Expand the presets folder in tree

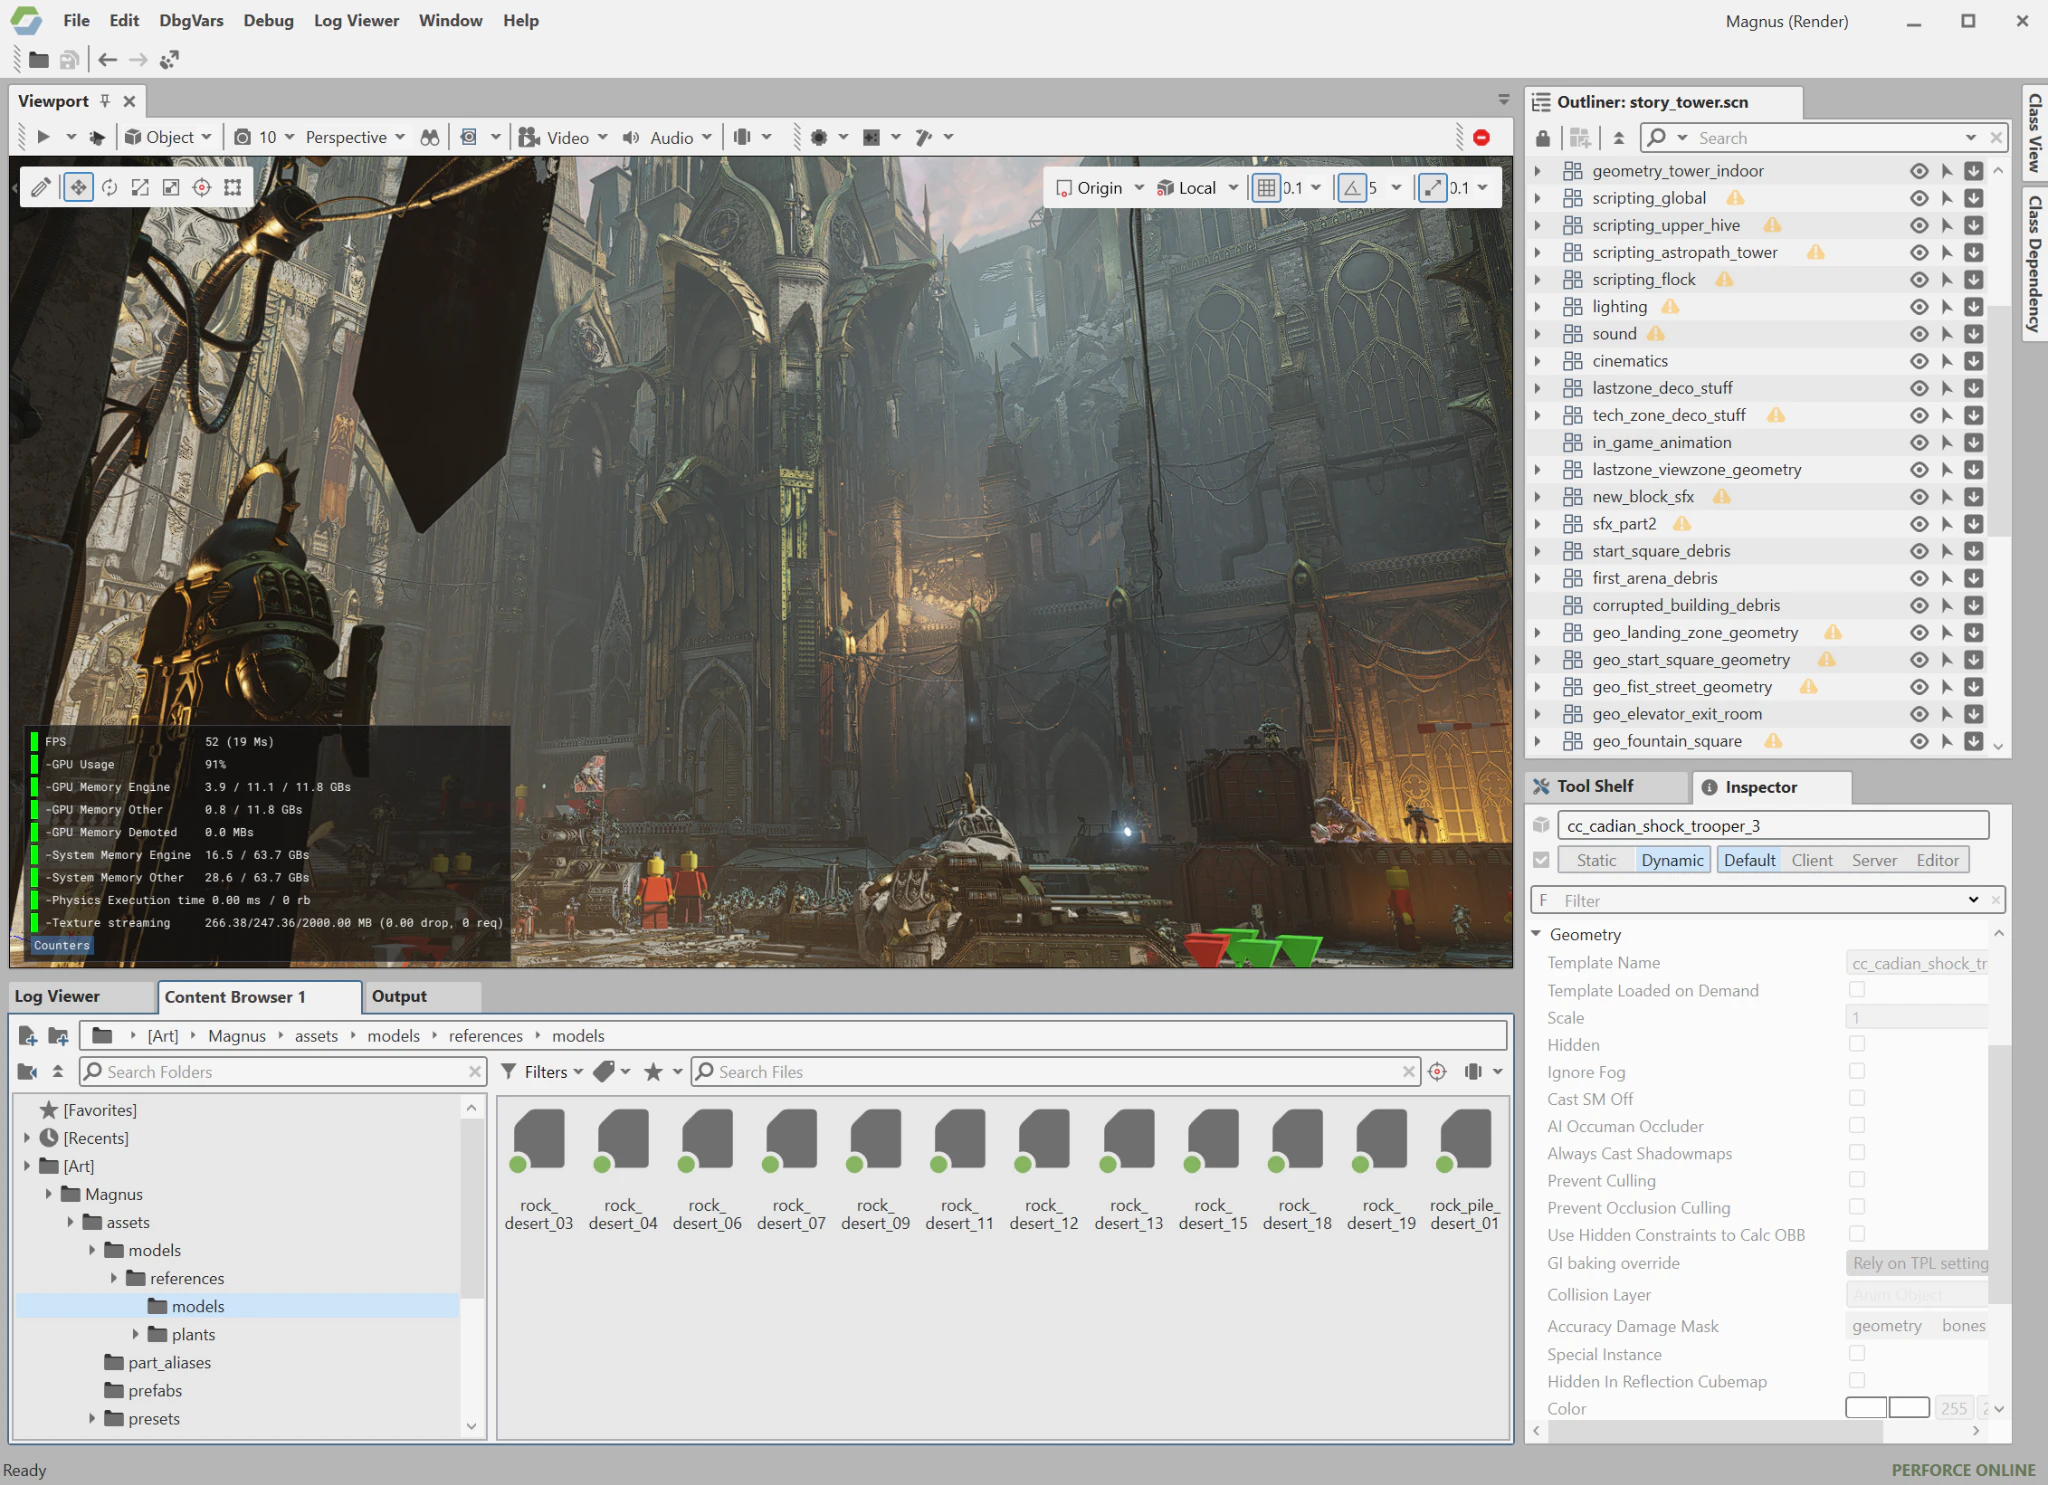click(x=92, y=1418)
